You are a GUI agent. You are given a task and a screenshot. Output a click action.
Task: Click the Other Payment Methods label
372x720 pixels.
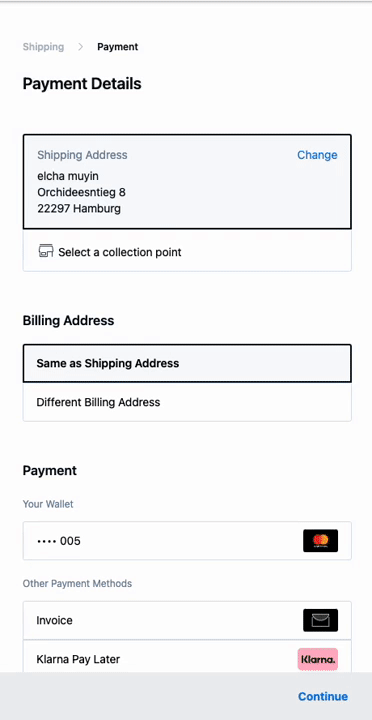[x=77, y=584]
